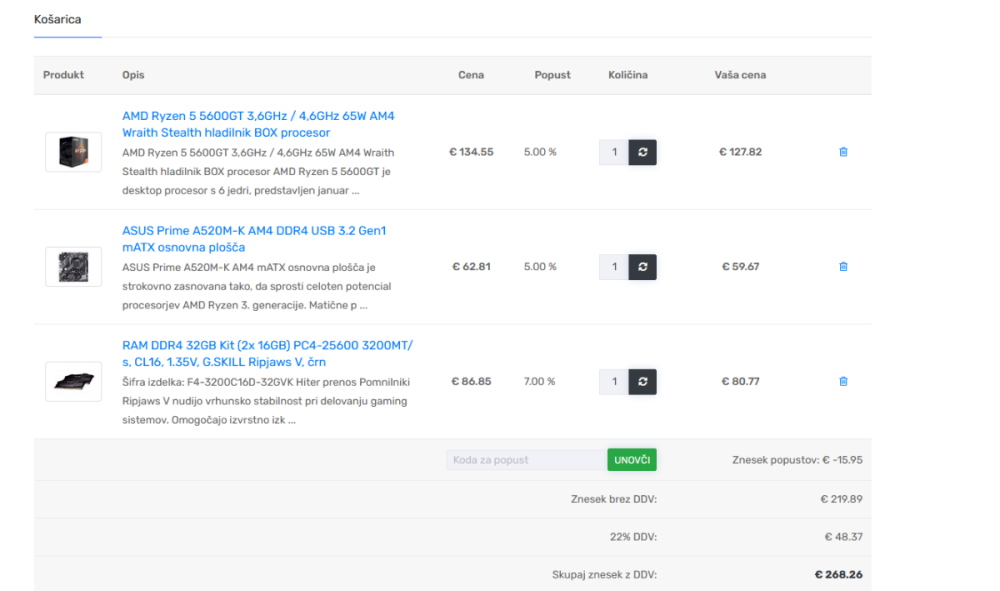This screenshot has height=591, width=1000.
Task: Delete the G.SKILL Ripjaws RAM item
Action: pos(843,382)
